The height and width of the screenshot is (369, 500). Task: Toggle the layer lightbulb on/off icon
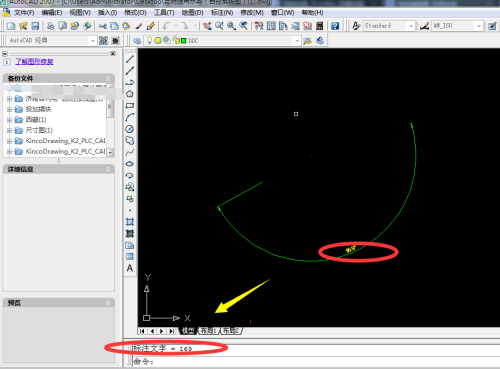(x=149, y=40)
